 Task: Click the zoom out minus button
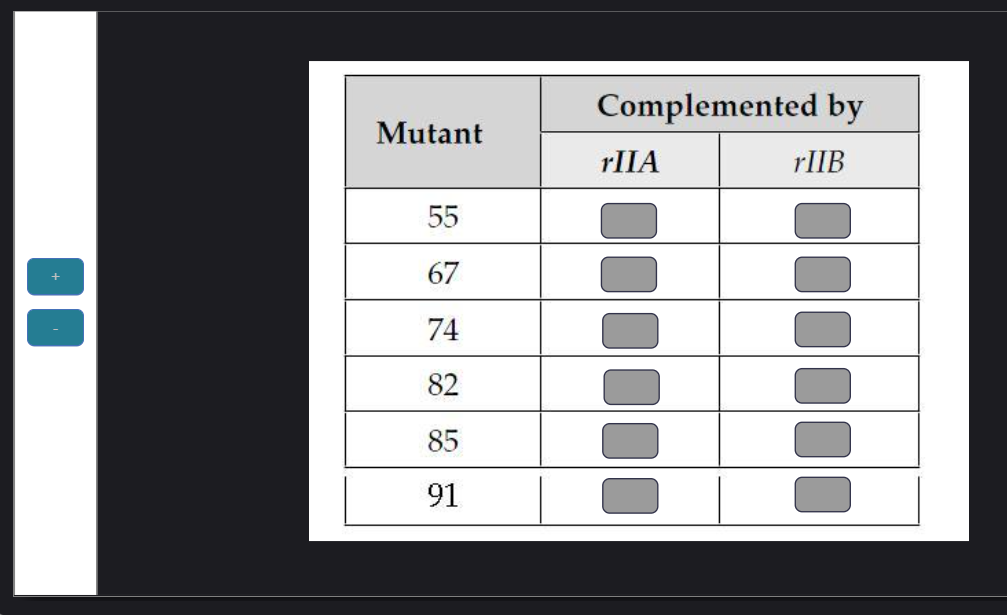54,327
